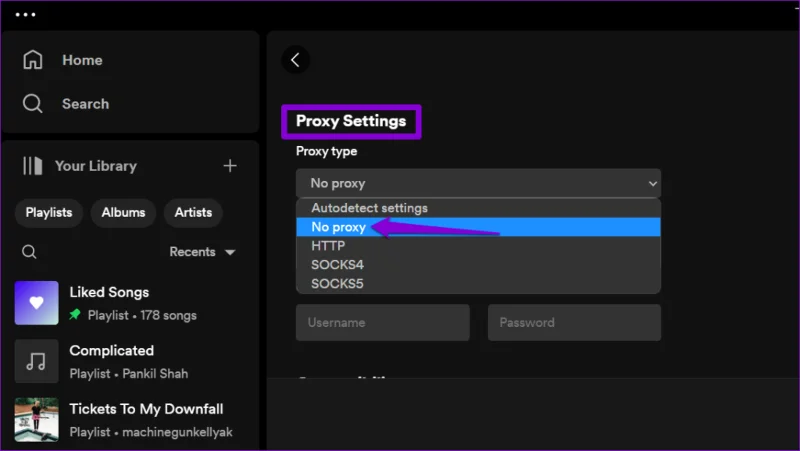Open the Liked Songs playlist title
This screenshot has width=800, height=451.
tap(109, 292)
